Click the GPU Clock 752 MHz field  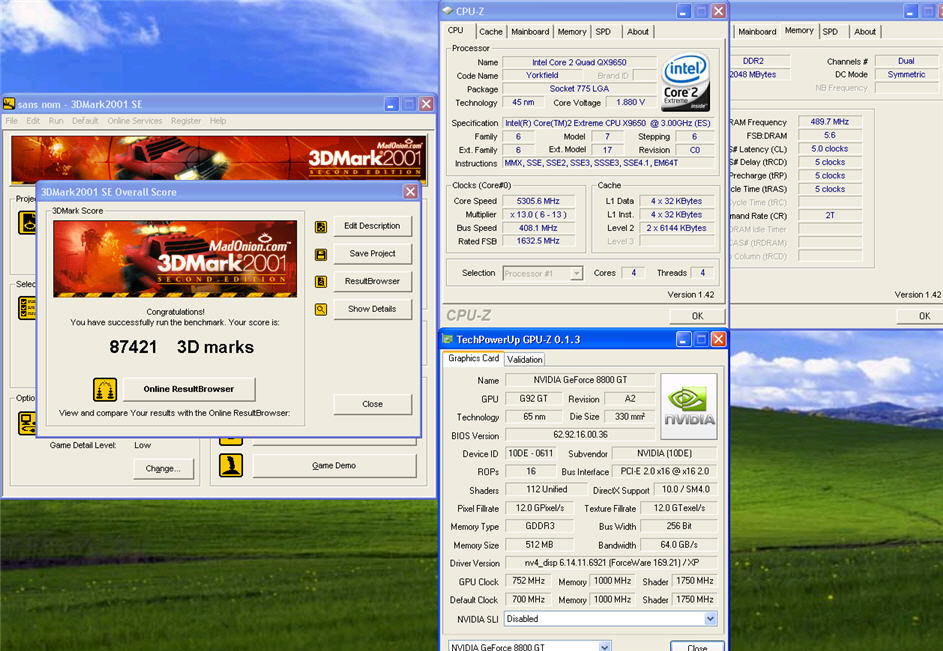pos(528,581)
